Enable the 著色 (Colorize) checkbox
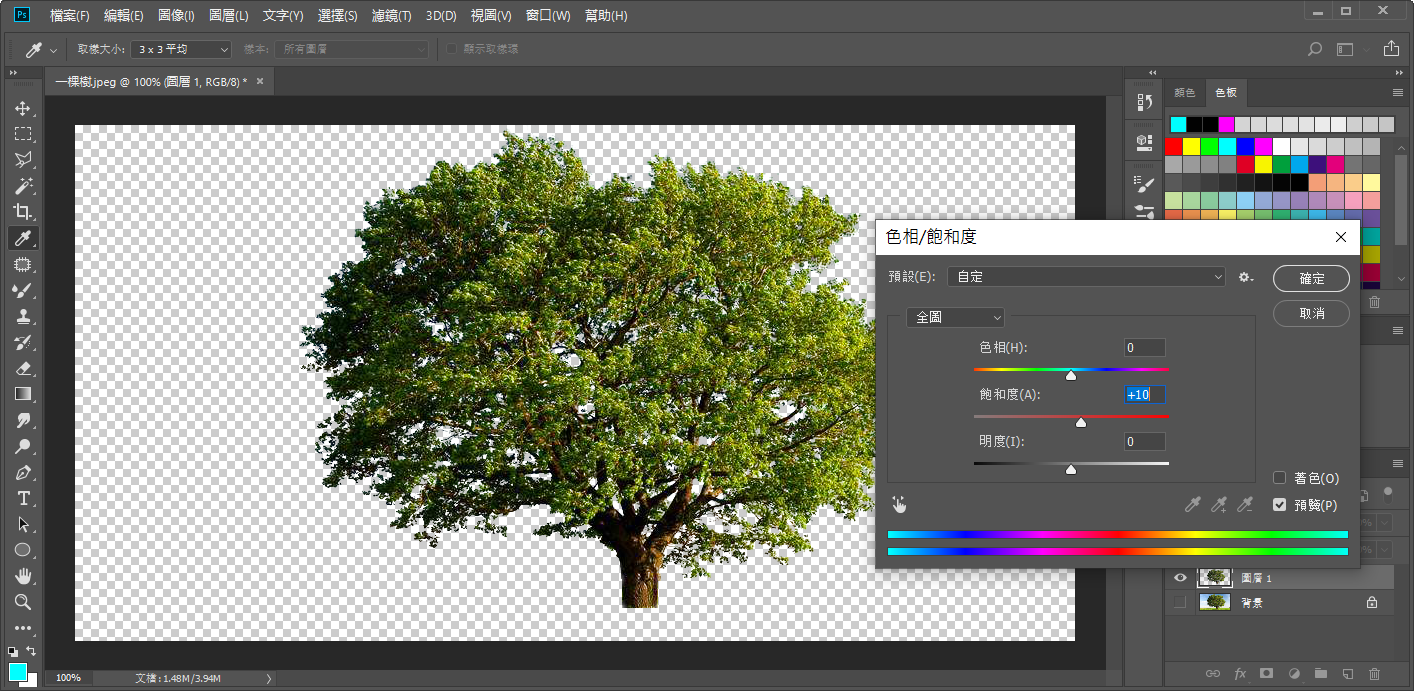The image size is (1414, 691). 1279,478
